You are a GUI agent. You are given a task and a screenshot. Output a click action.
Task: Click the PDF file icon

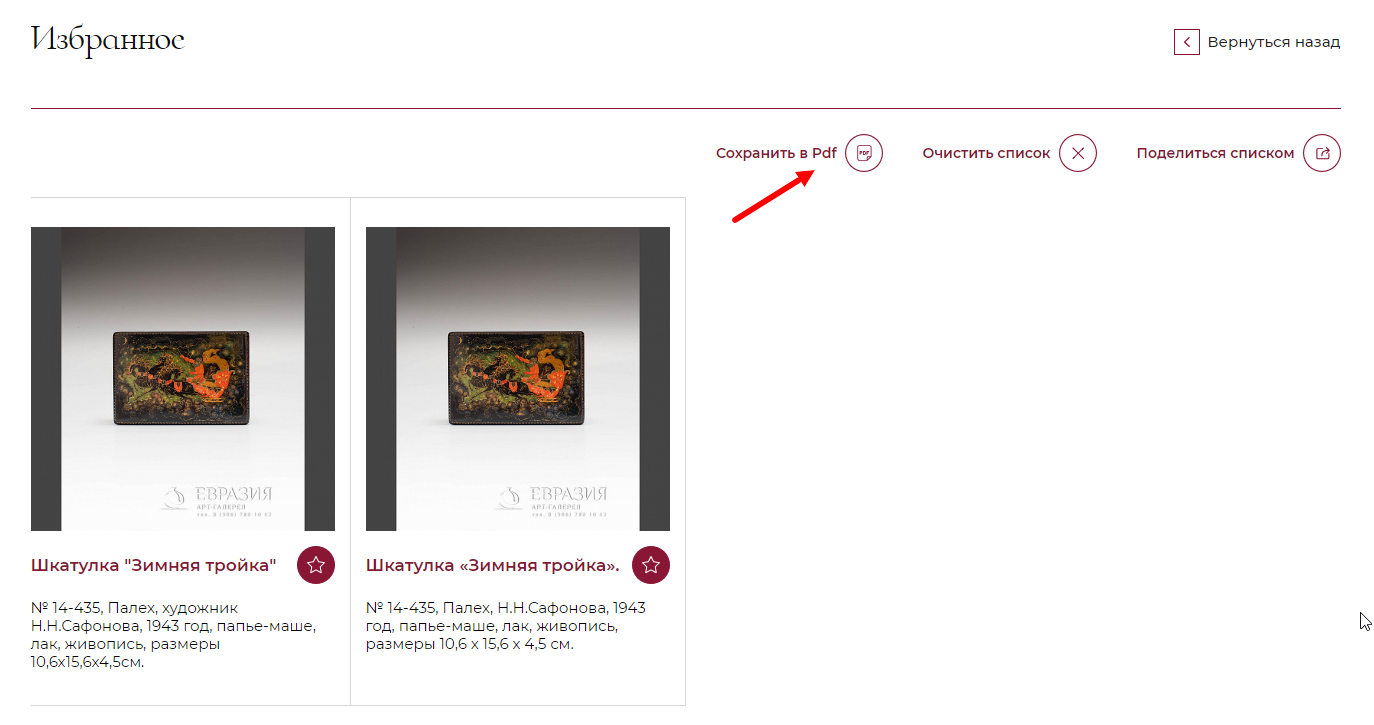point(864,153)
